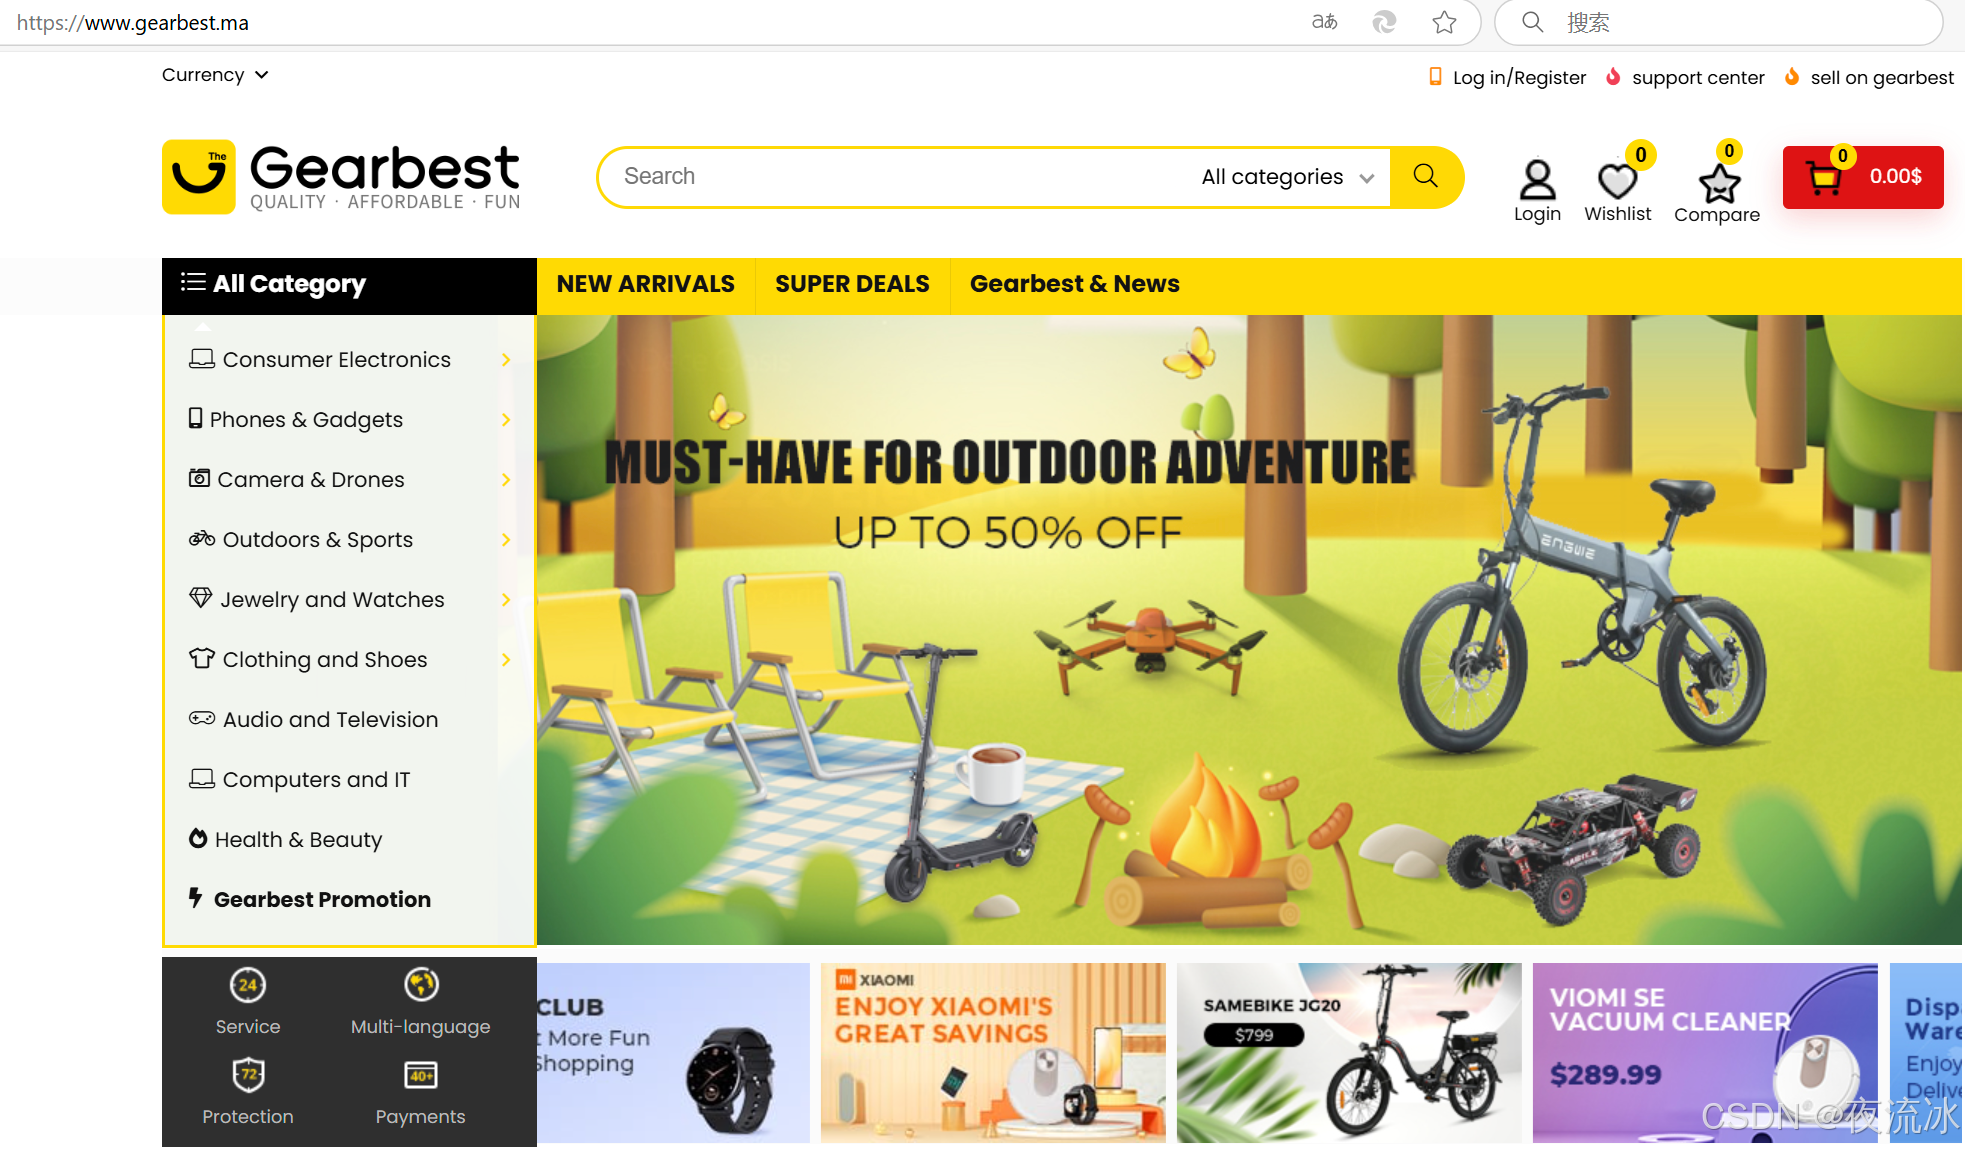Click the Log in/Register link
Screen dimensions: 1965x1151
point(1519,78)
